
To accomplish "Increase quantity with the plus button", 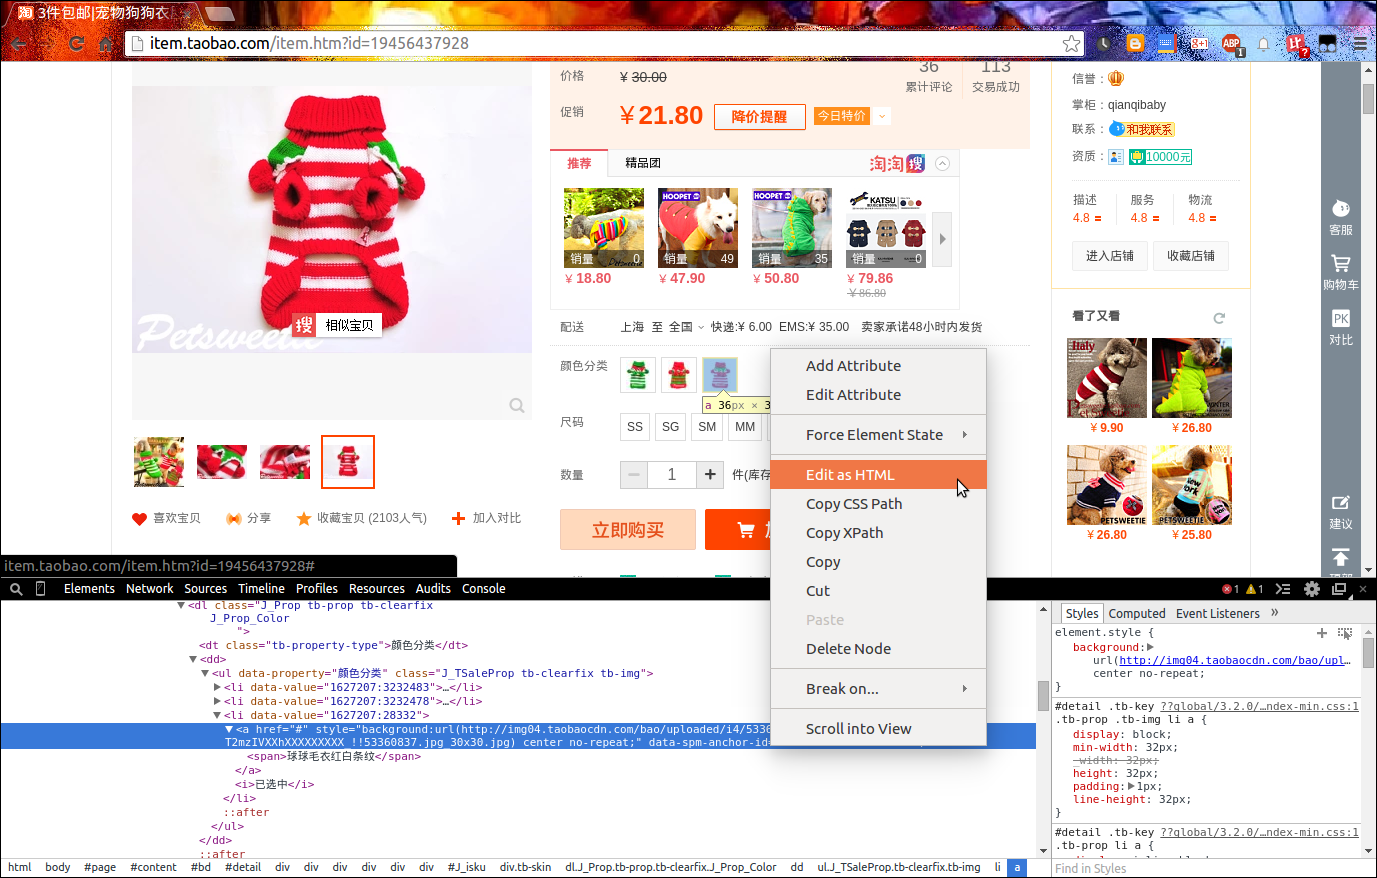I will point(710,475).
